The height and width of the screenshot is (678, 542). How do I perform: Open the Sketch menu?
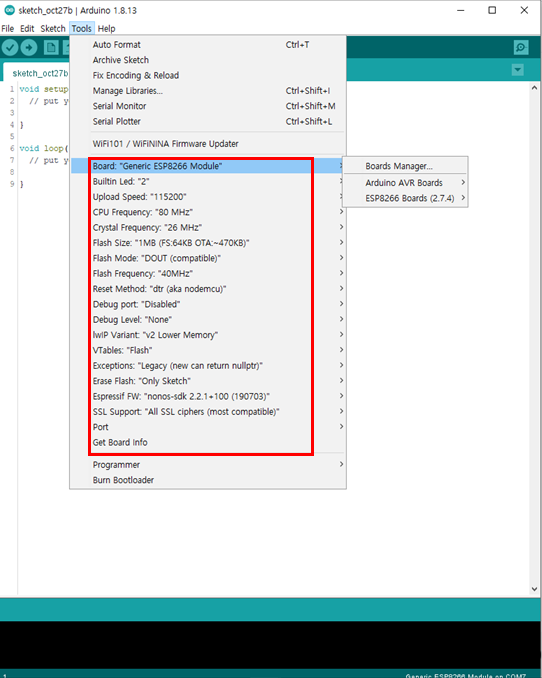coord(53,29)
